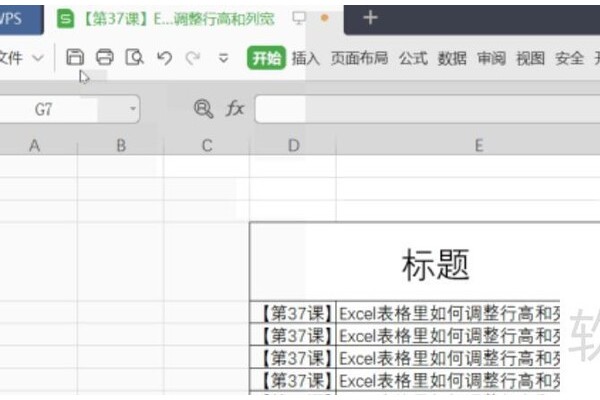Click the green S spreadsheet icon on tab

pos(65,18)
